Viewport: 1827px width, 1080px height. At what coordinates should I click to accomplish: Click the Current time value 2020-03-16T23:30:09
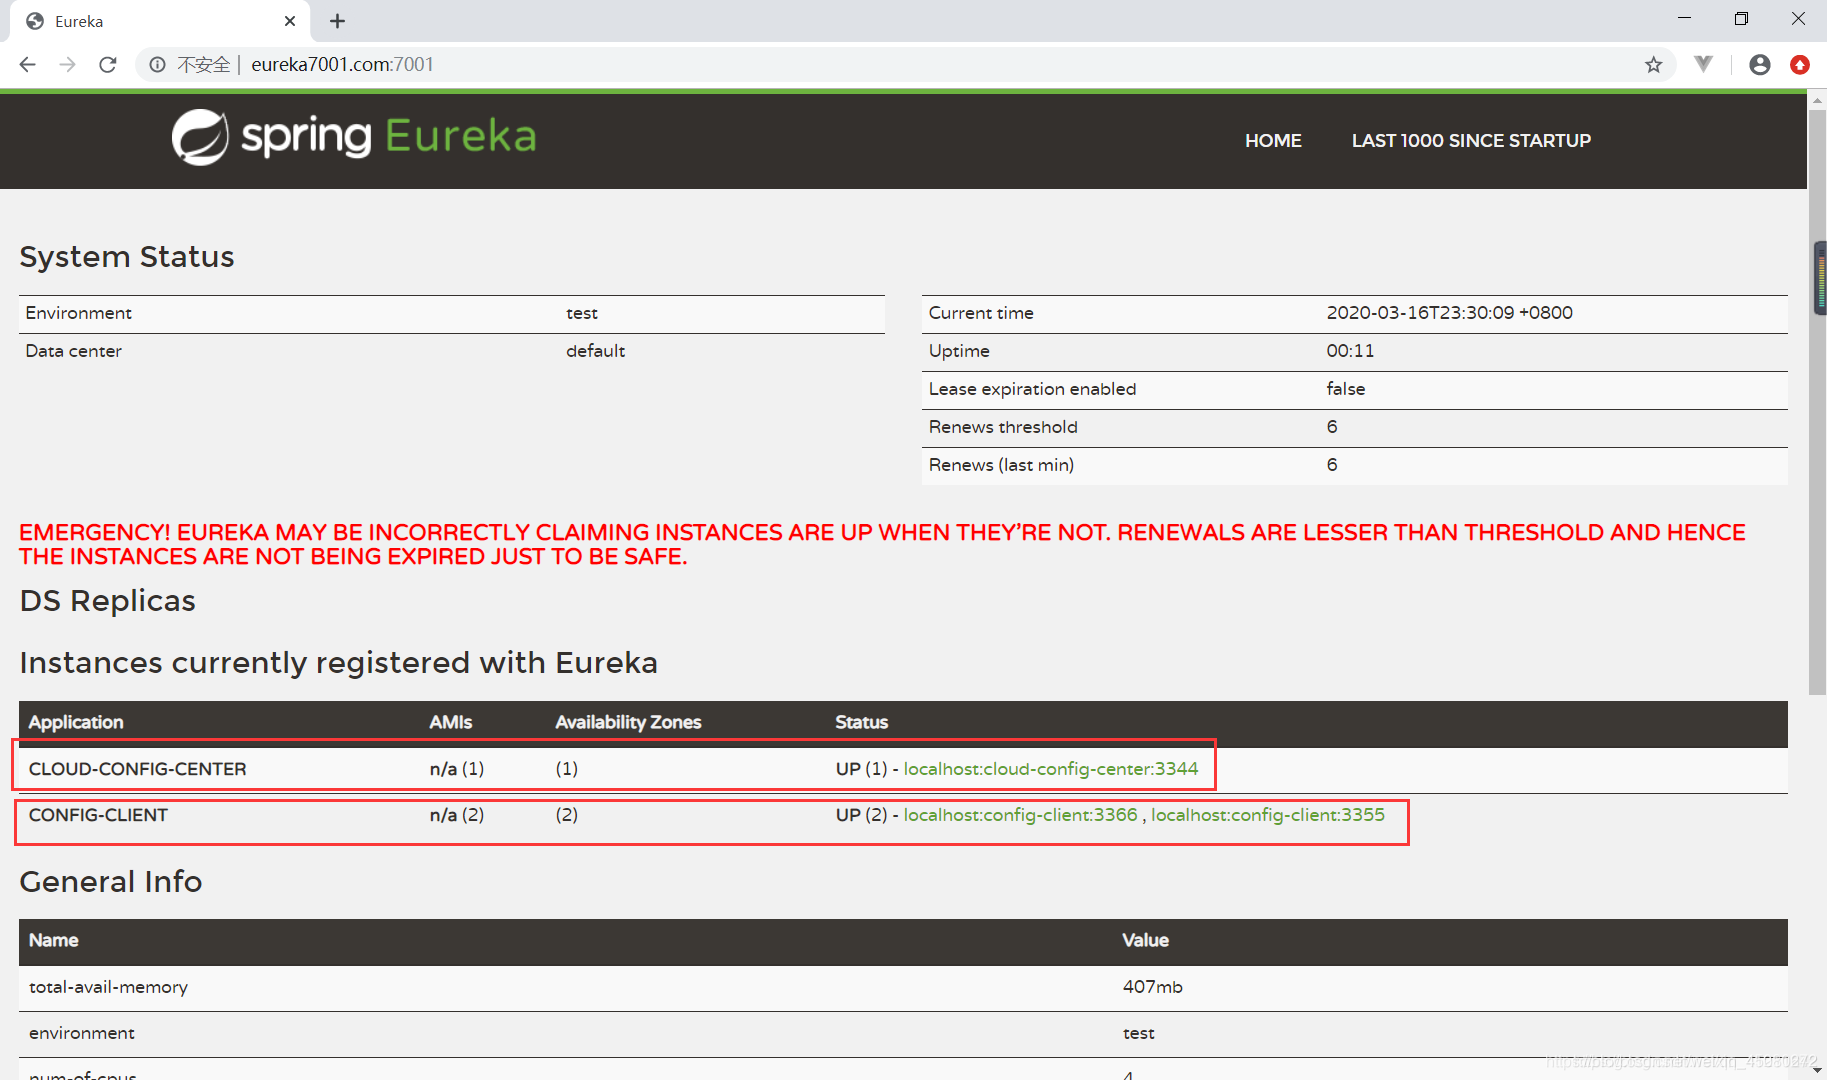tap(1449, 313)
